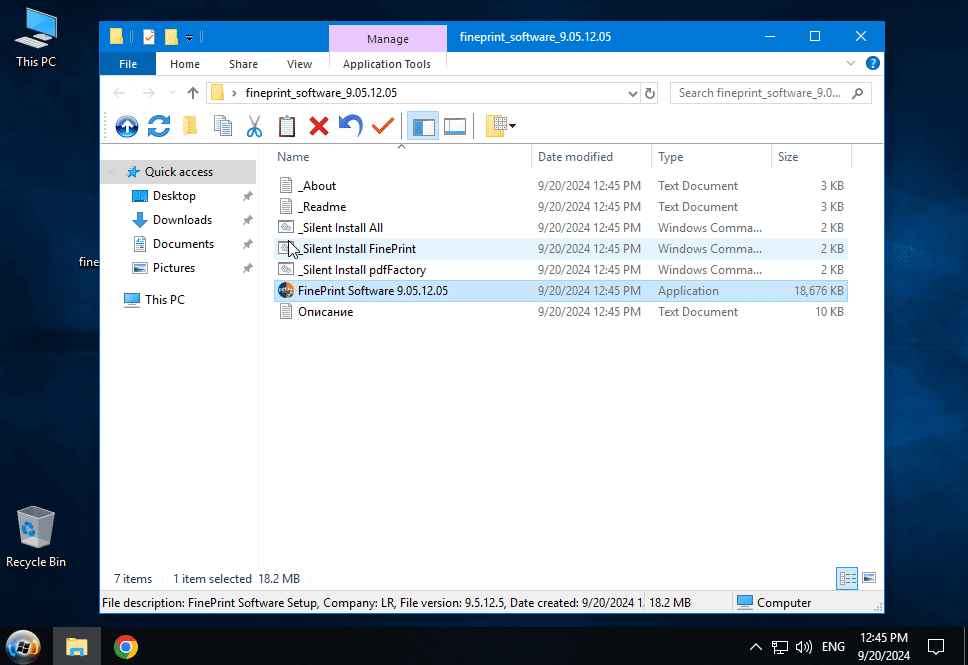The width and height of the screenshot is (968, 665).
Task: Switch to the Home ribbon tab
Action: pos(185,64)
